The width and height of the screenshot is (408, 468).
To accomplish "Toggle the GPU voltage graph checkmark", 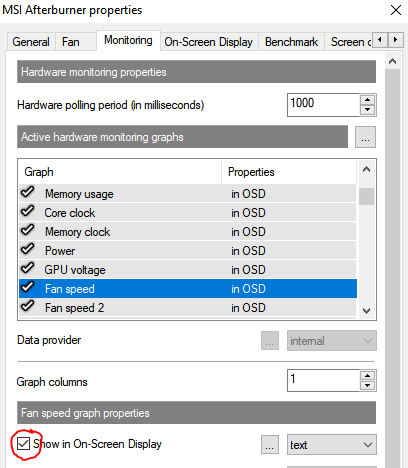I will click(x=28, y=269).
